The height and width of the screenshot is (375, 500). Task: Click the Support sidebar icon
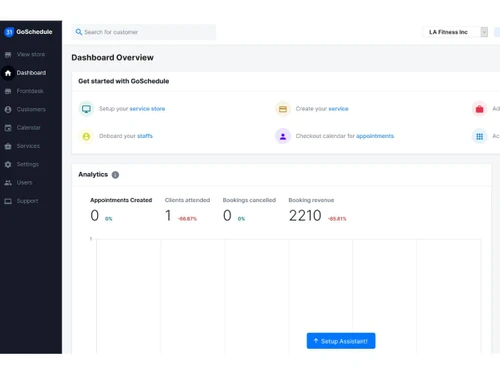click(8, 201)
